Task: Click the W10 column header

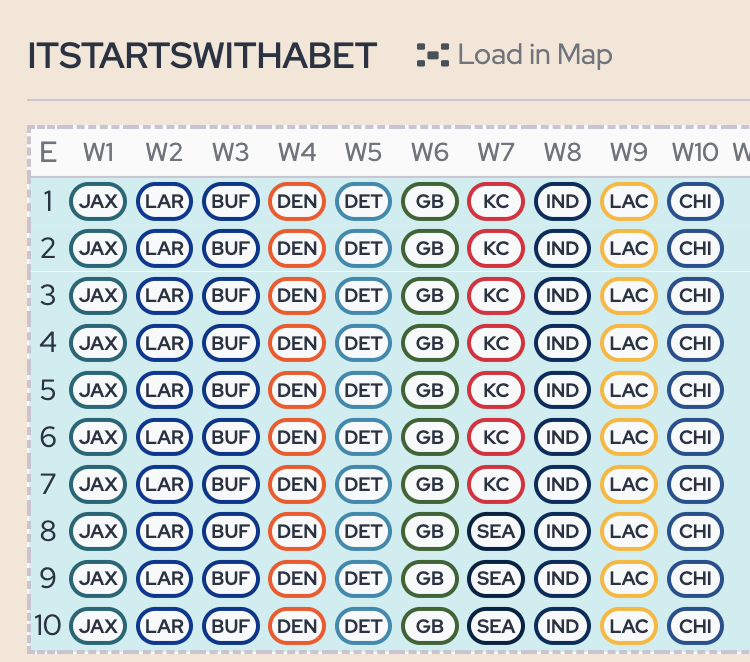Action: click(x=695, y=153)
